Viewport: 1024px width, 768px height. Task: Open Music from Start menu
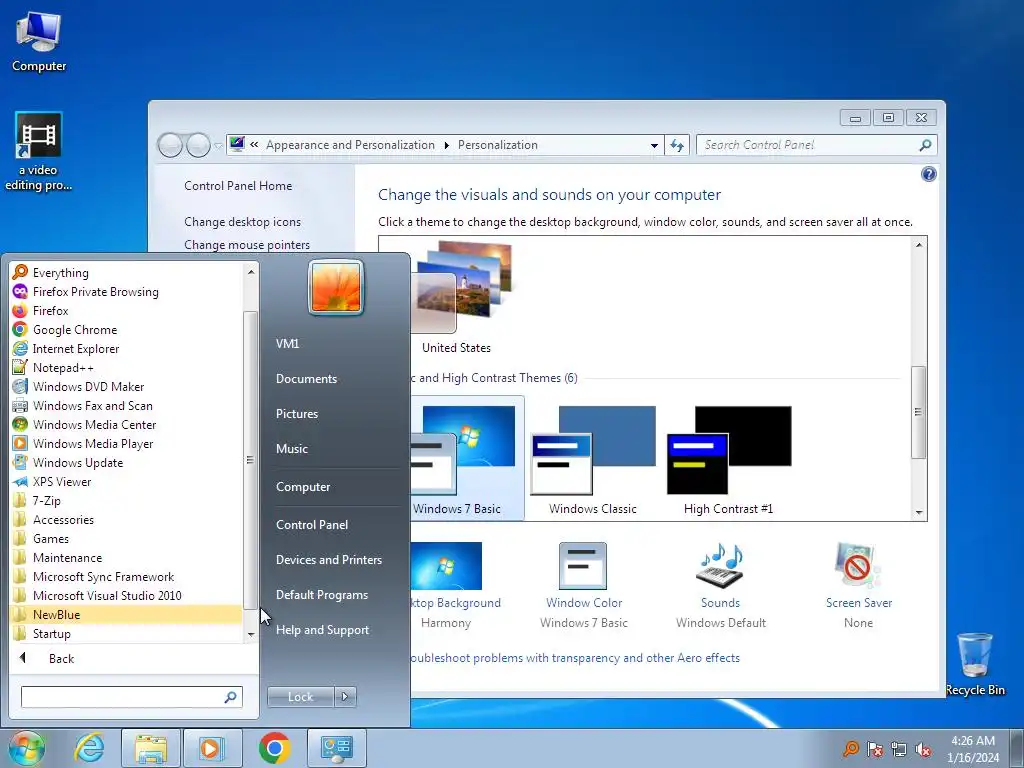coord(291,449)
